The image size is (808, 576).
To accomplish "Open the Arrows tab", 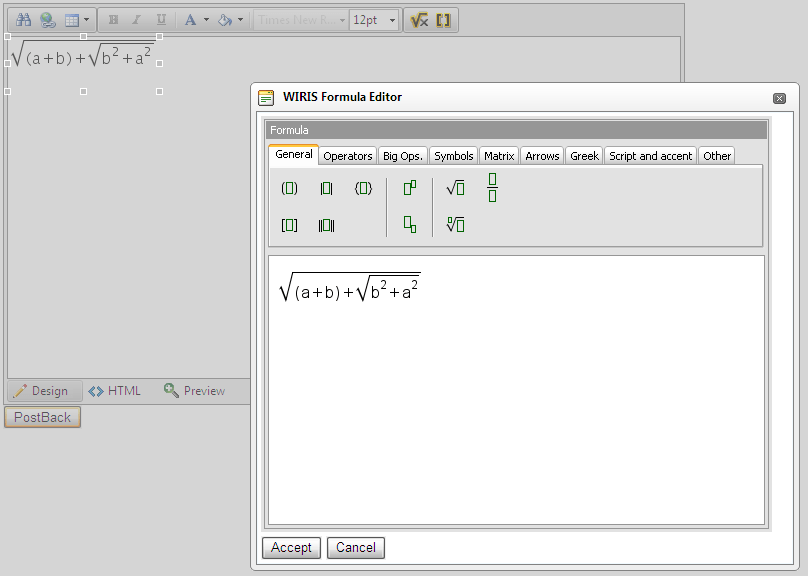I will point(542,156).
